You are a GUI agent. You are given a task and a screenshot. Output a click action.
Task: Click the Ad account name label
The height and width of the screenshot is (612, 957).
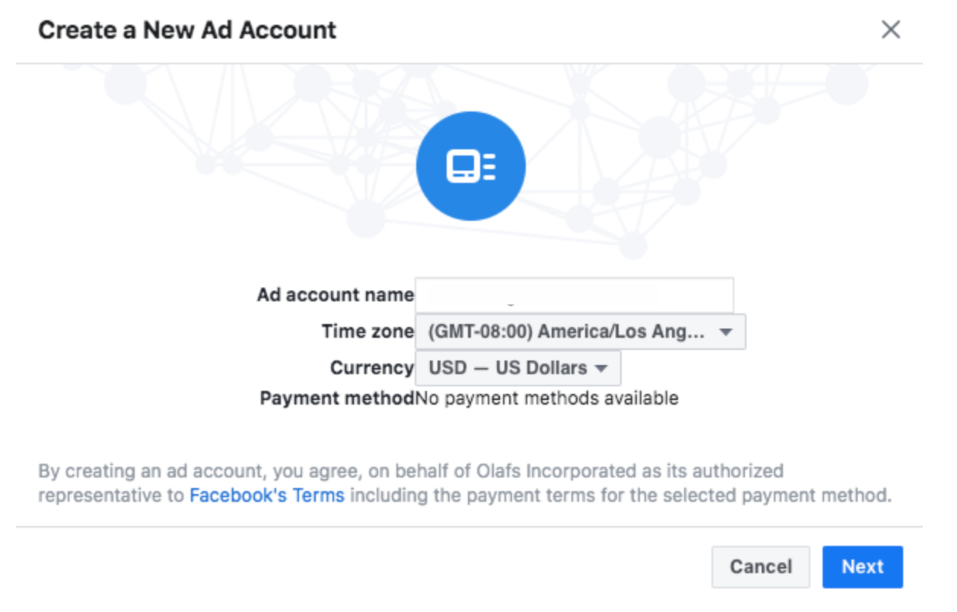click(335, 295)
